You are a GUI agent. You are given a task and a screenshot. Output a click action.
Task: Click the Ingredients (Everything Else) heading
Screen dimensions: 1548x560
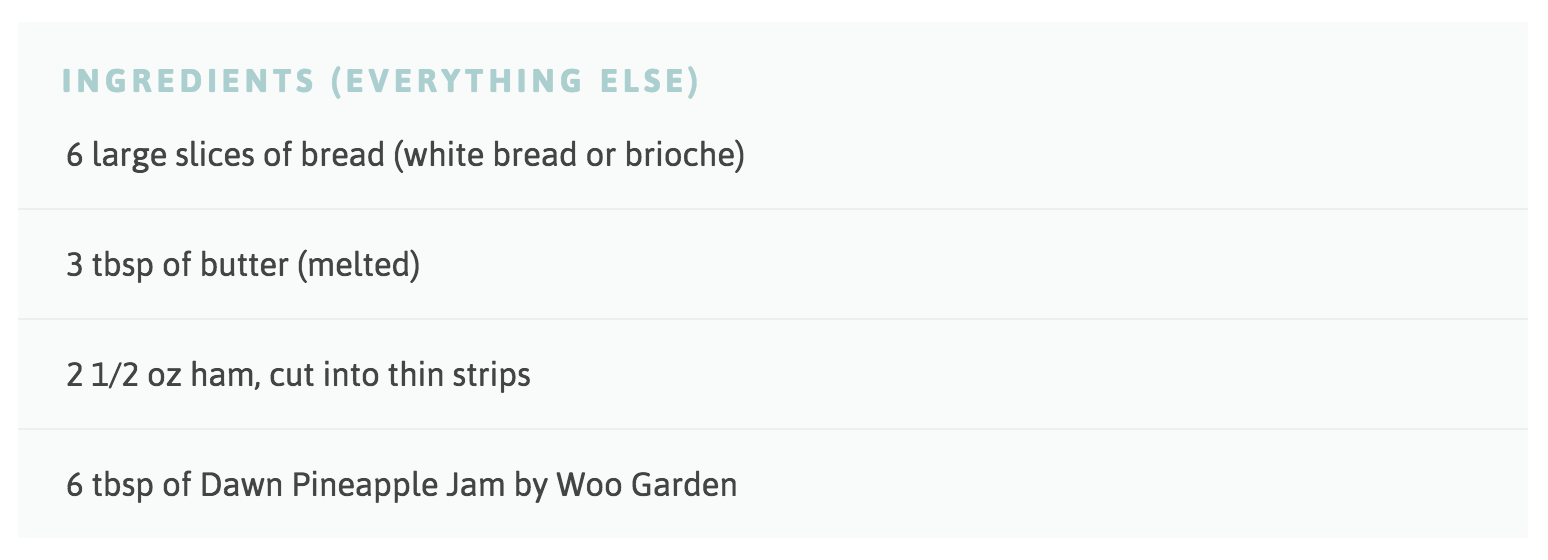click(380, 81)
